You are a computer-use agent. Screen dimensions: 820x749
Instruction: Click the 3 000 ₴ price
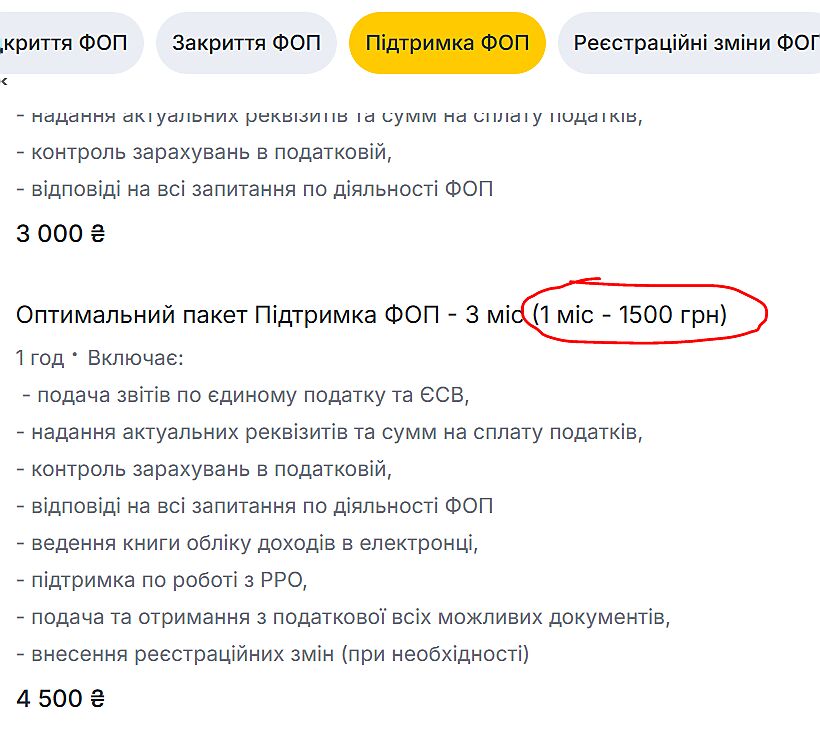[60, 234]
